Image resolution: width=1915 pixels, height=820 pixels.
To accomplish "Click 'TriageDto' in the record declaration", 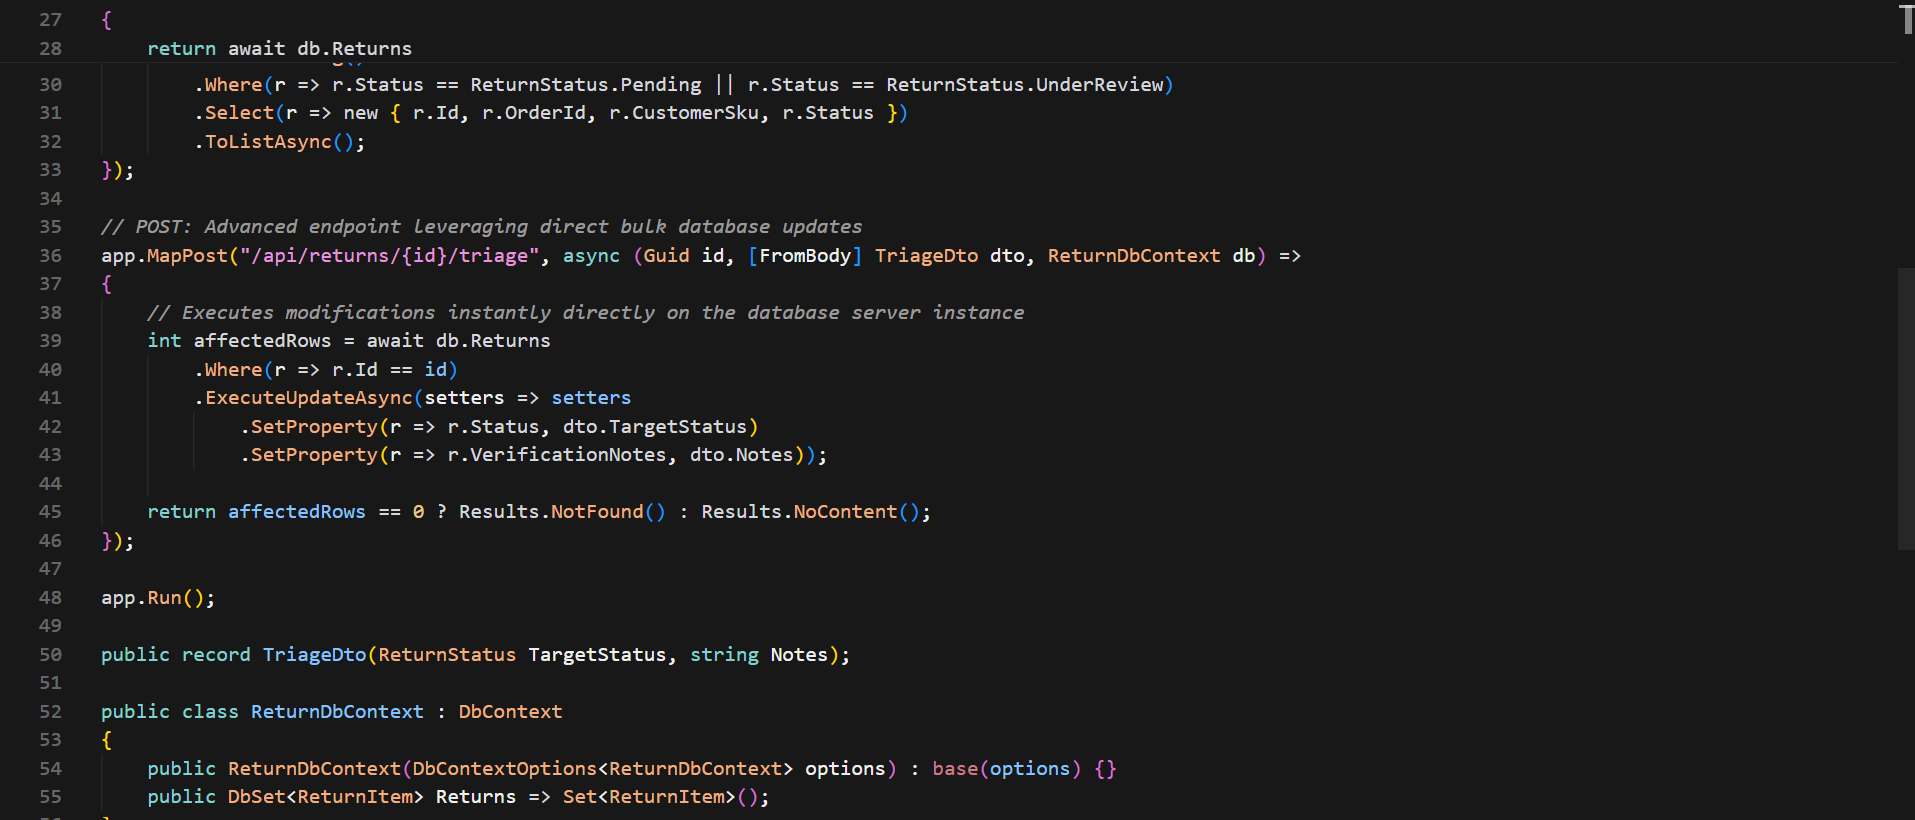I will click(x=314, y=655).
